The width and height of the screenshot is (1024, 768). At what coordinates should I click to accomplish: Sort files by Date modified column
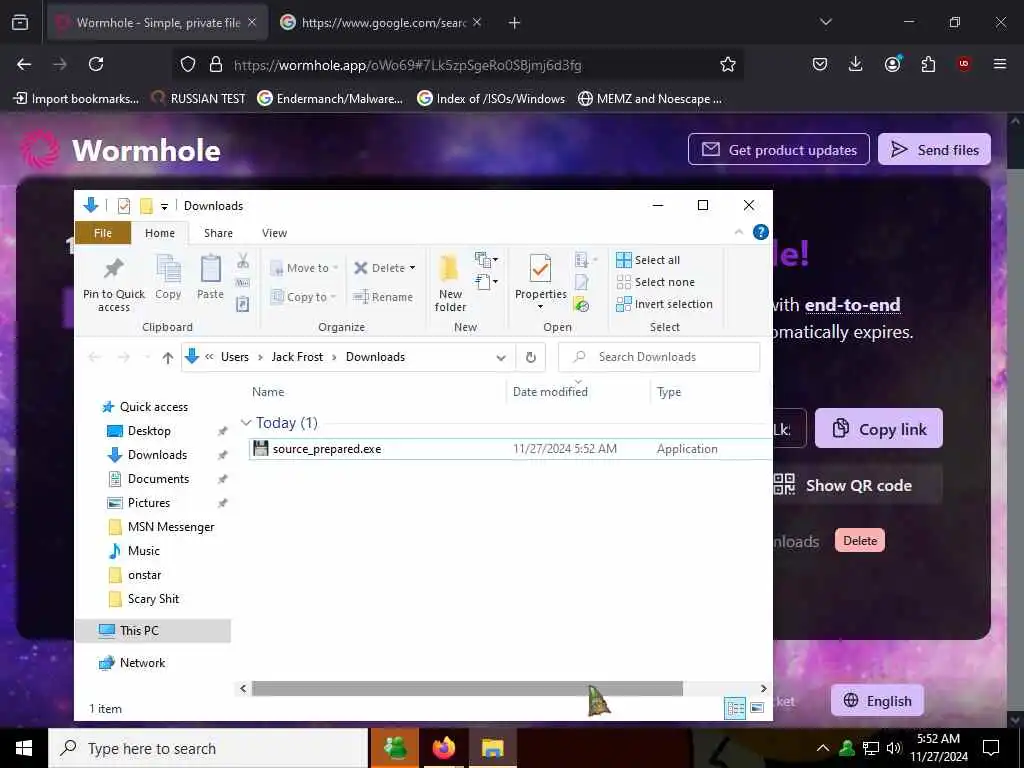551,392
